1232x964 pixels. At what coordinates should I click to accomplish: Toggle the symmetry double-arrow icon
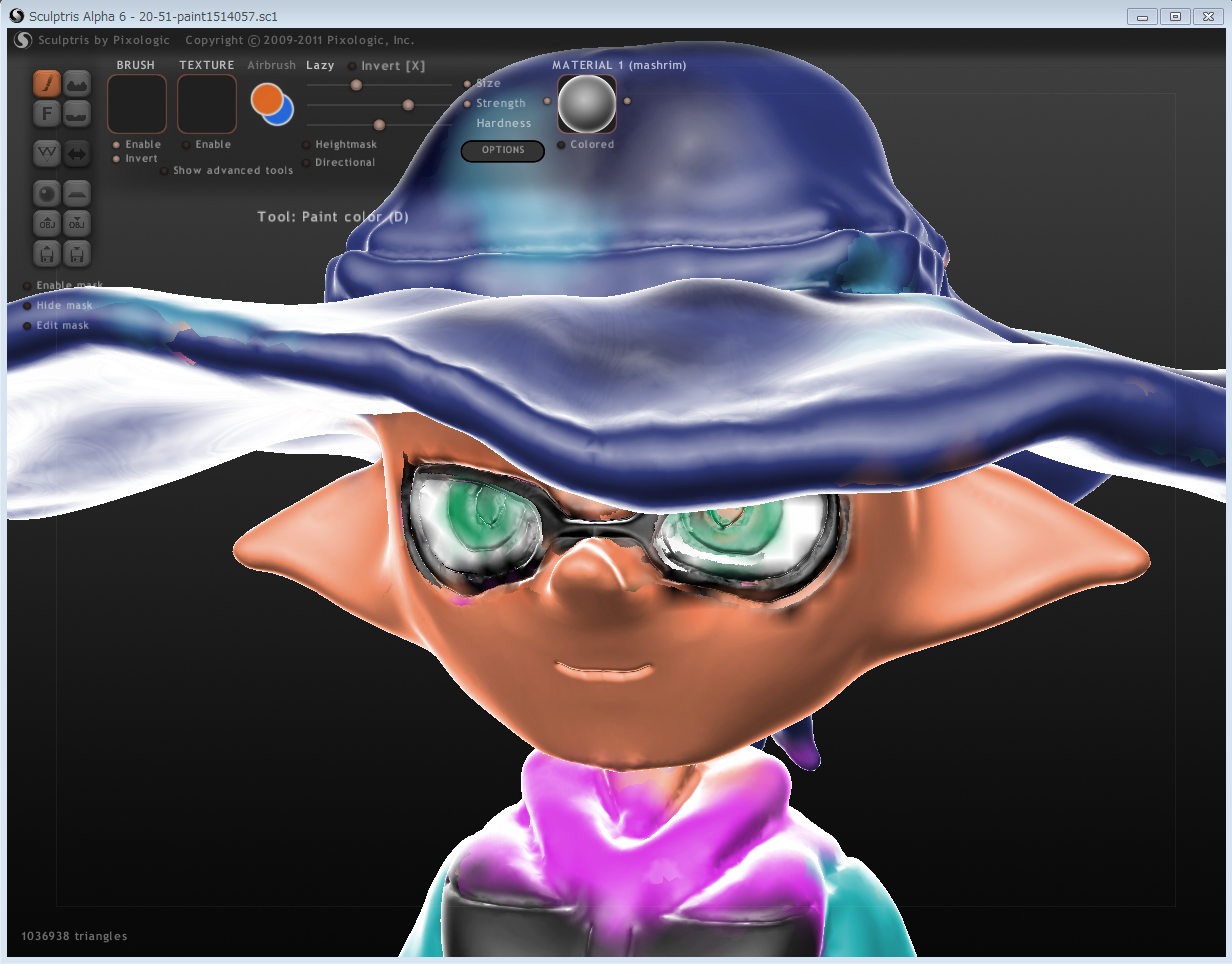[77, 153]
